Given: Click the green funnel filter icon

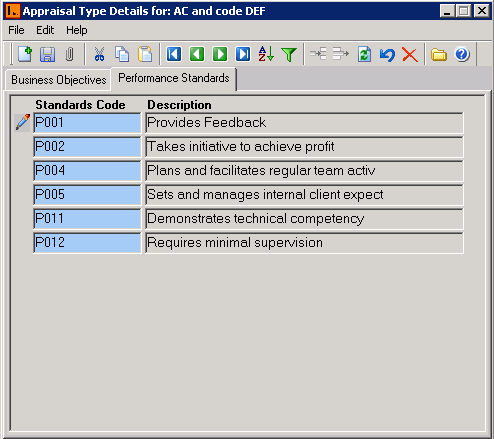Looking at the screenshot, I should (289, 55).
